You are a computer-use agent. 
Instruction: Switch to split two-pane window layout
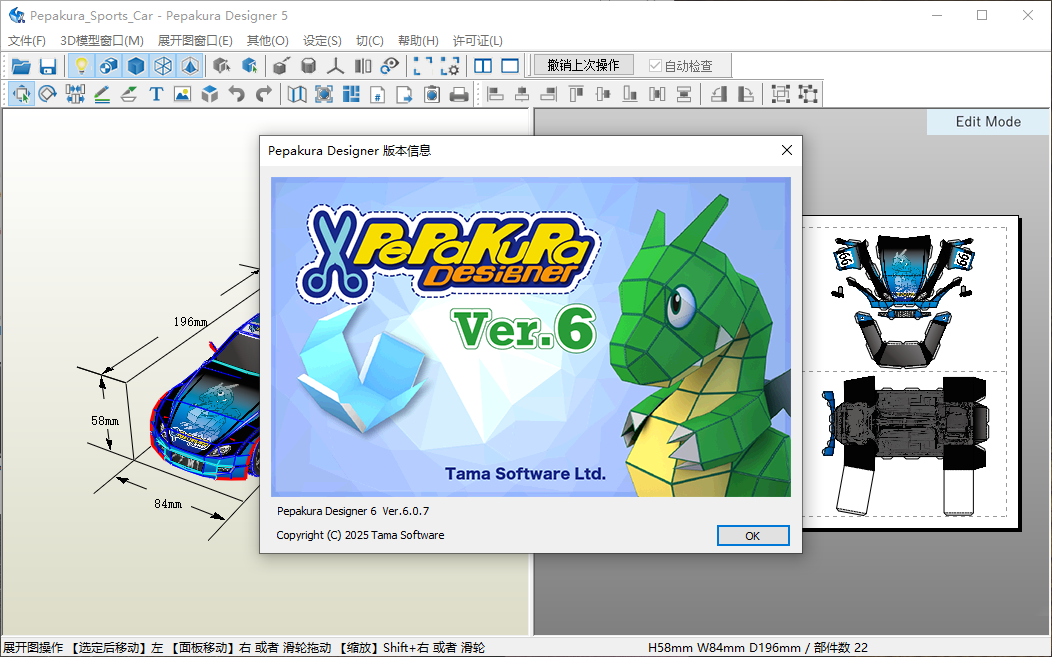click(483, 66)
